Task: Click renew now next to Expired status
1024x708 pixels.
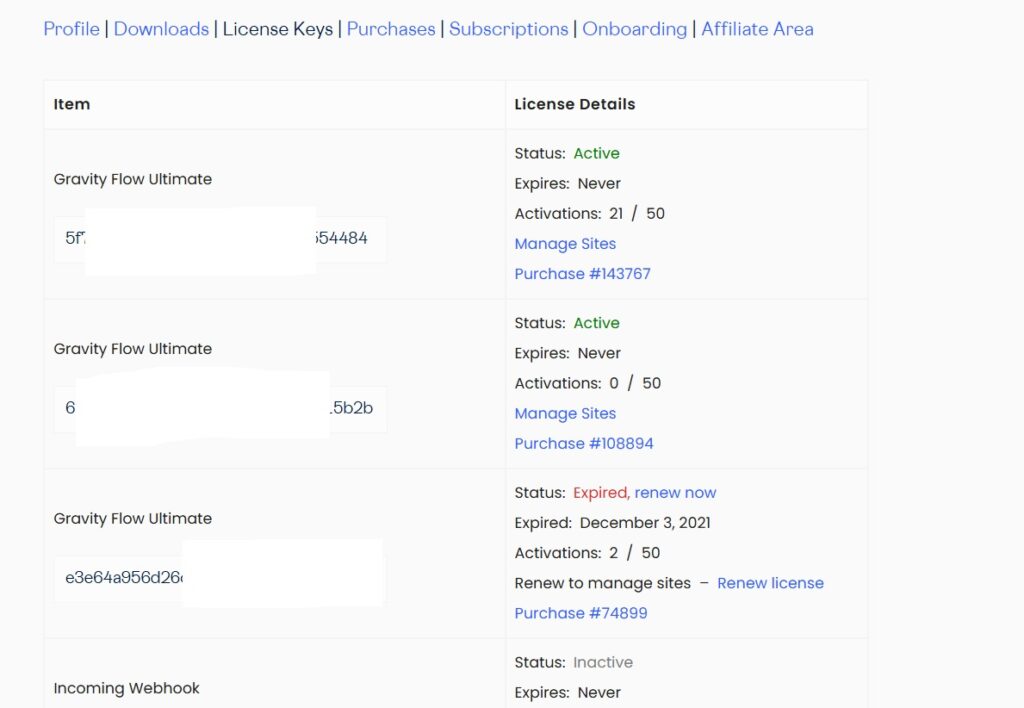Action: (675, 492)
